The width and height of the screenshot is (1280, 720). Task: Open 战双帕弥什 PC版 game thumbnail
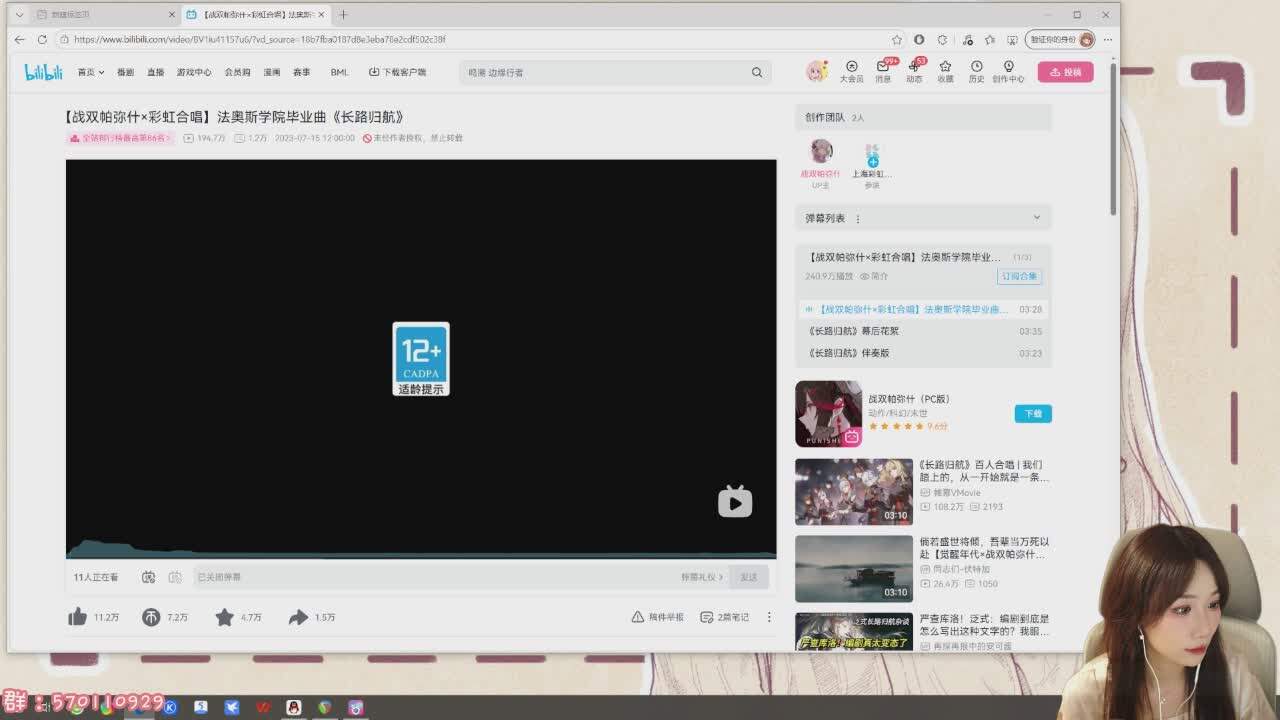[828, 414]
